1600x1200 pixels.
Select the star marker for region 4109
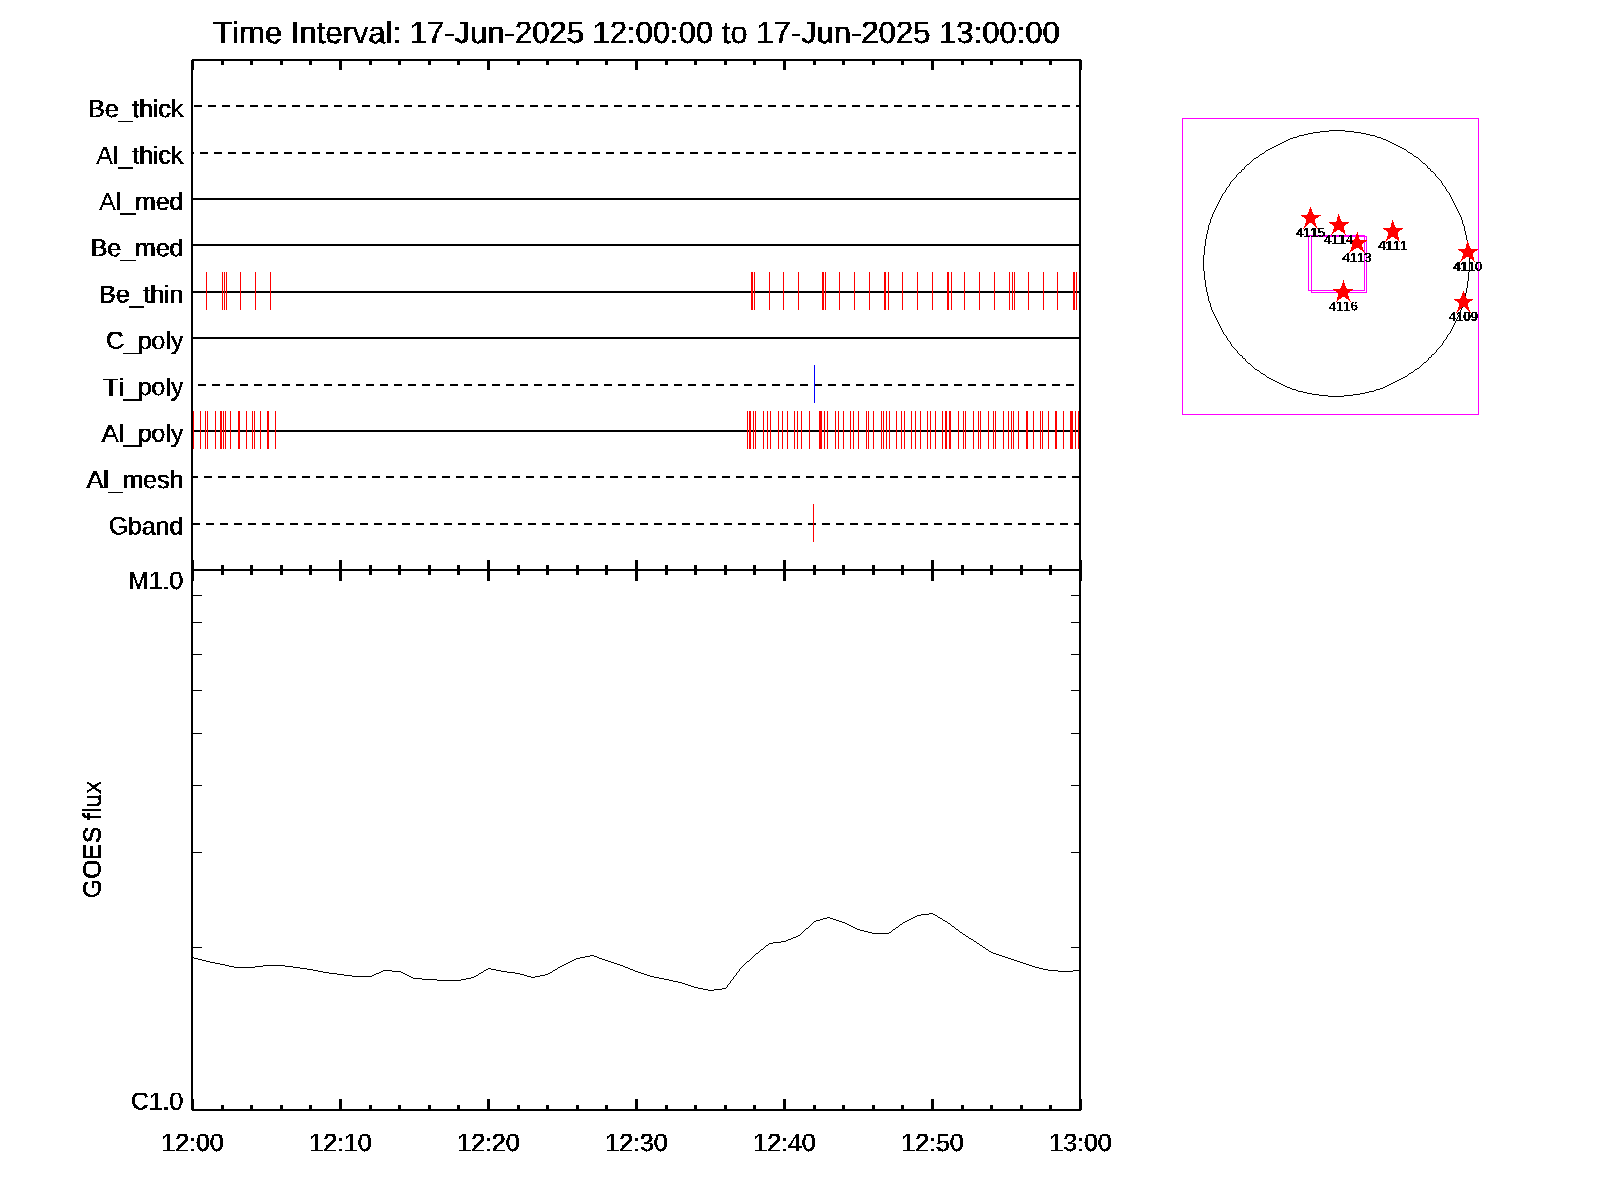point(1463,302)
